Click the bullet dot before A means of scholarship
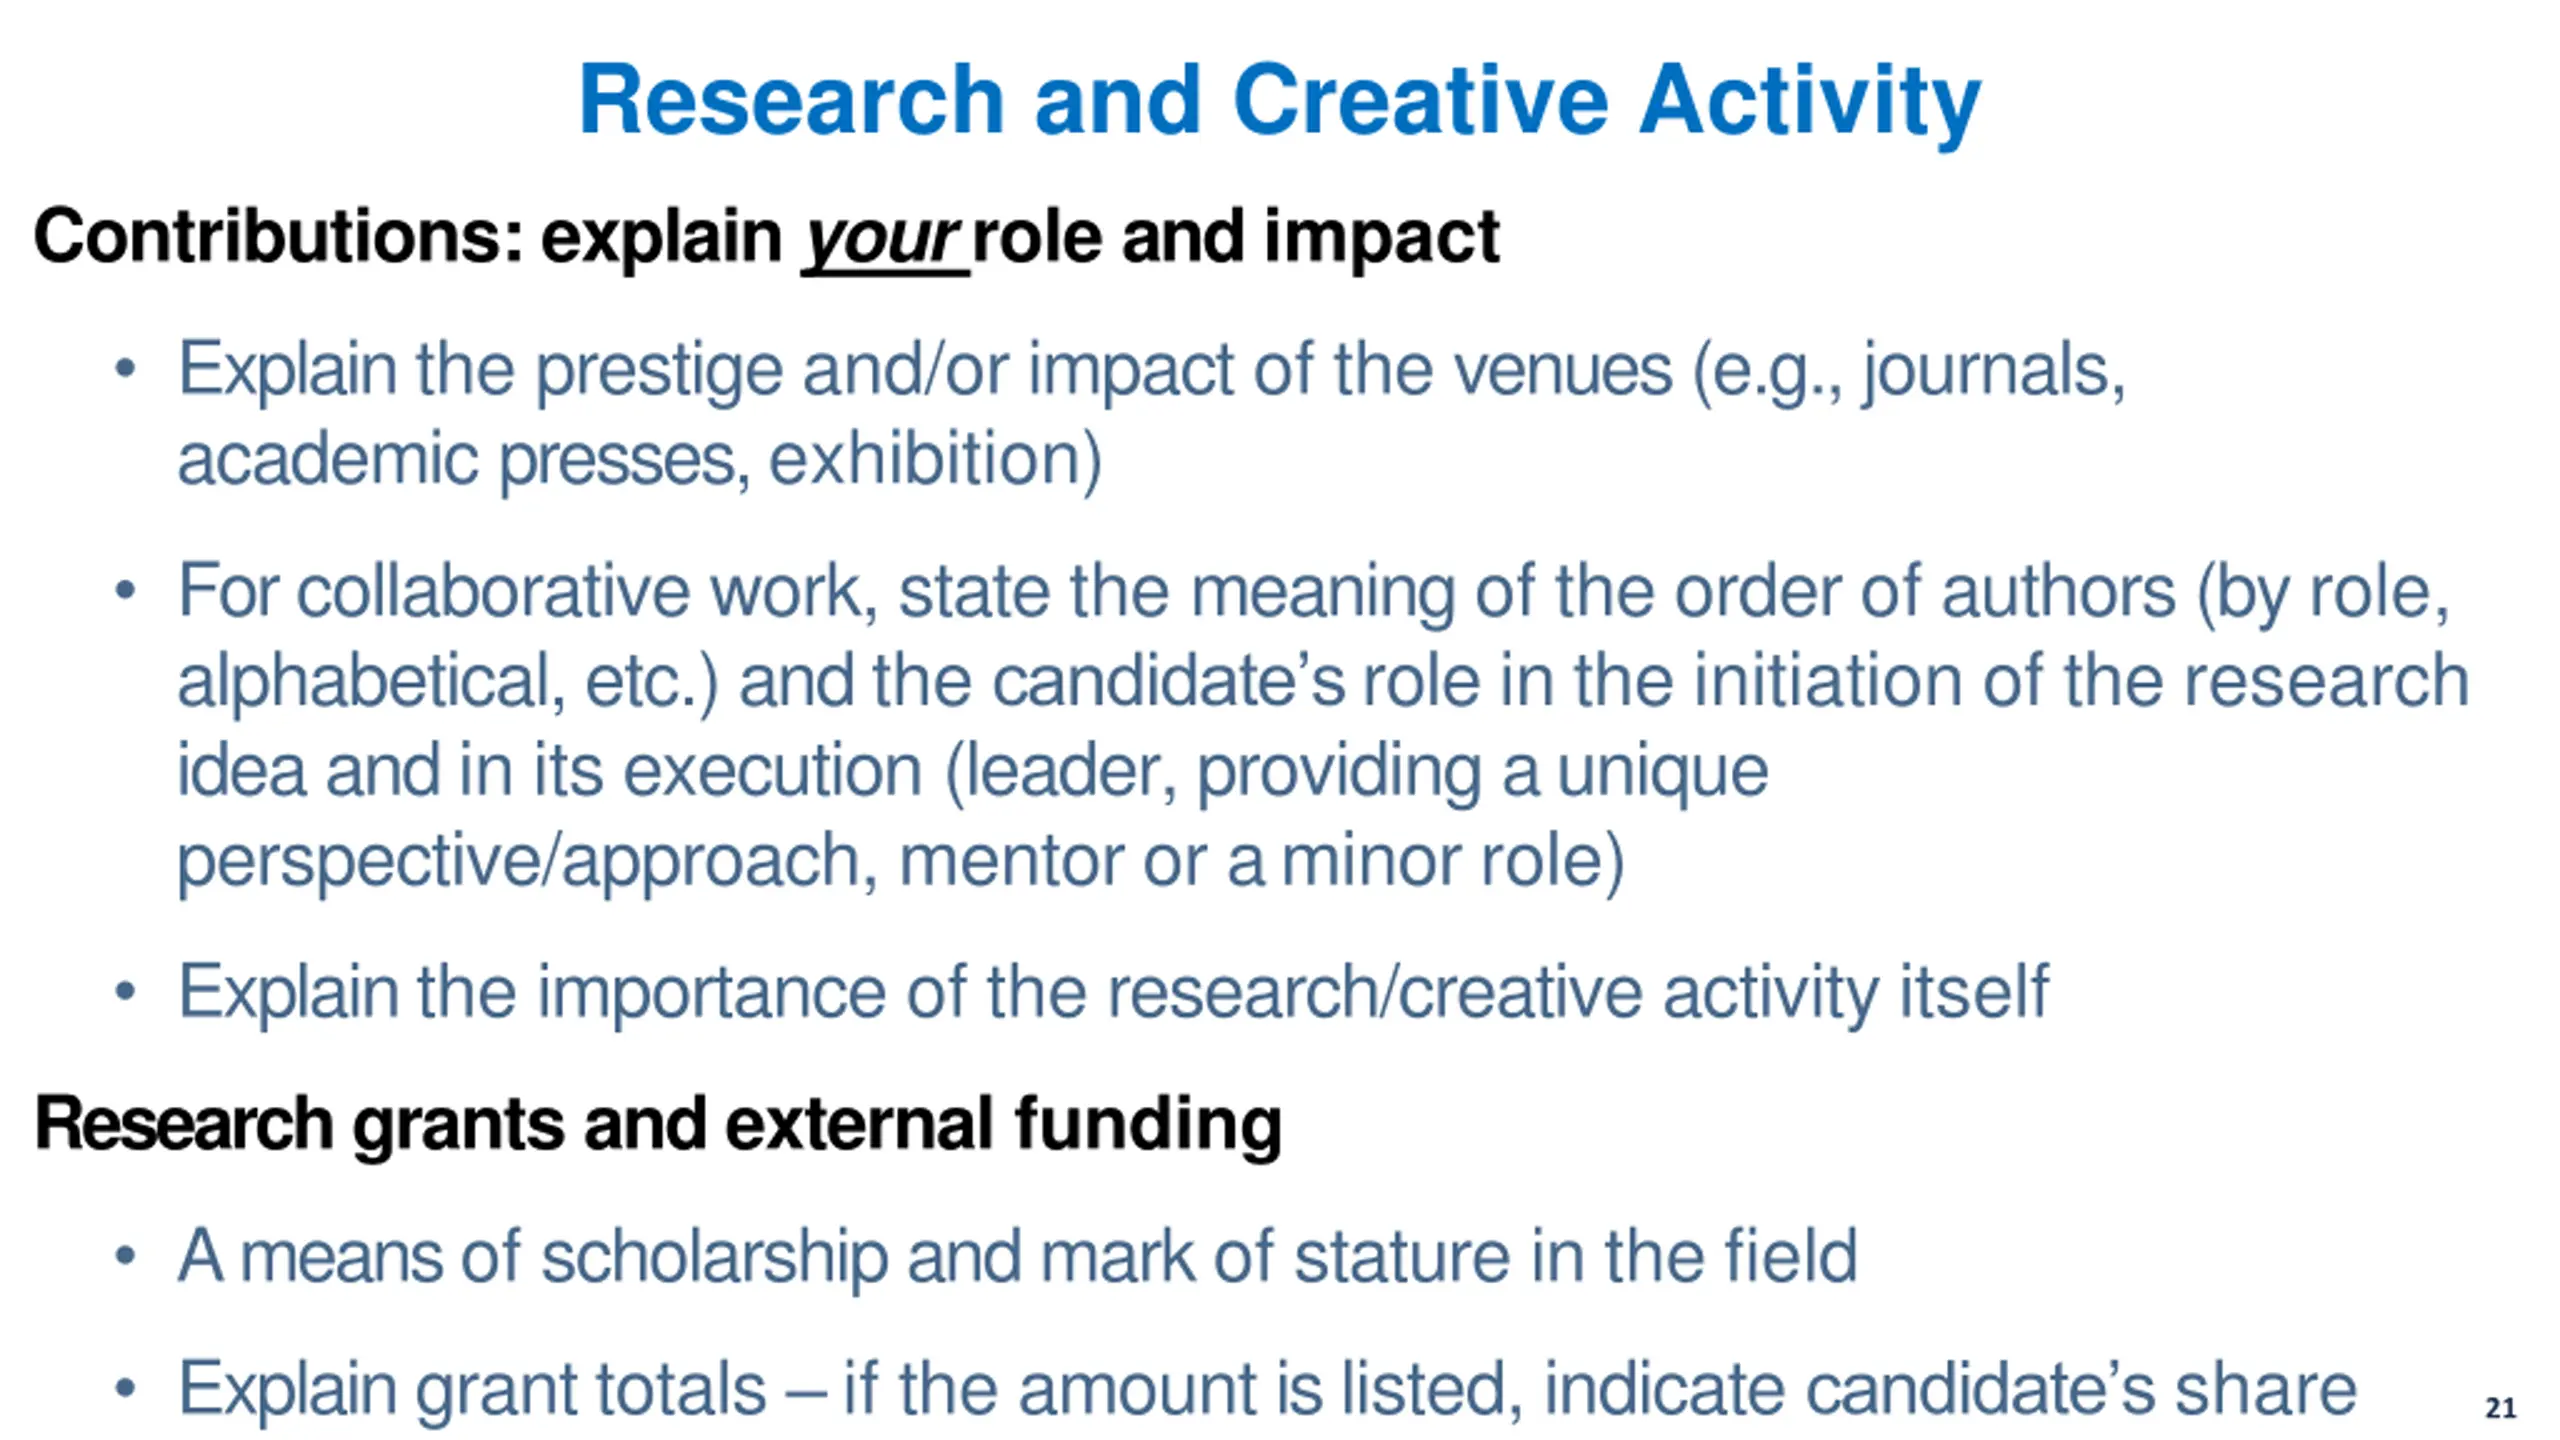The width and height of the screenshot is (2560, 1440). (x=125, y=1256)
